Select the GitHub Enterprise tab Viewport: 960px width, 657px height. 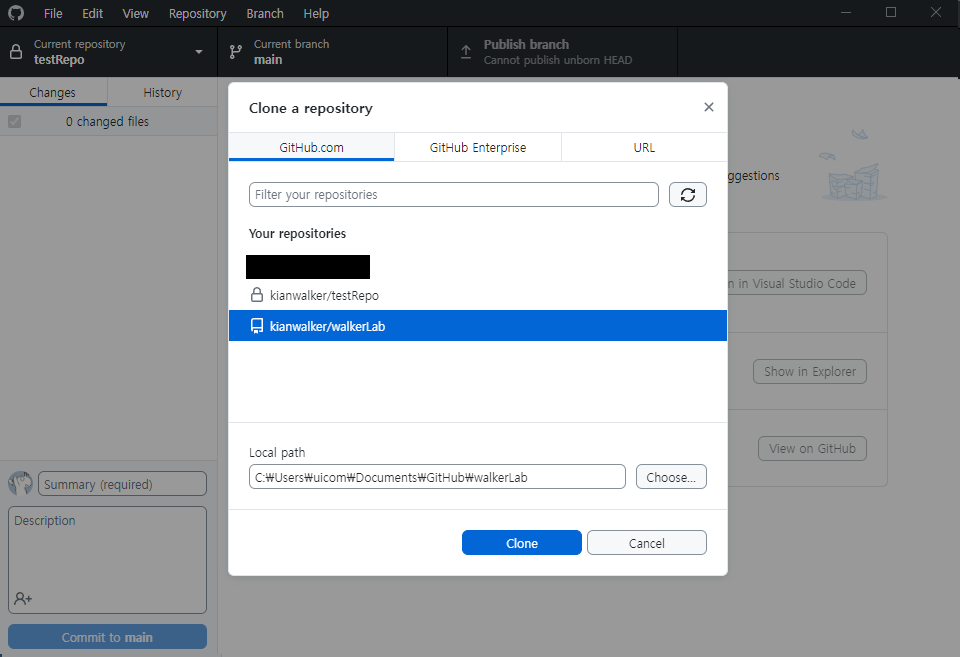click(x=478, y=147)
